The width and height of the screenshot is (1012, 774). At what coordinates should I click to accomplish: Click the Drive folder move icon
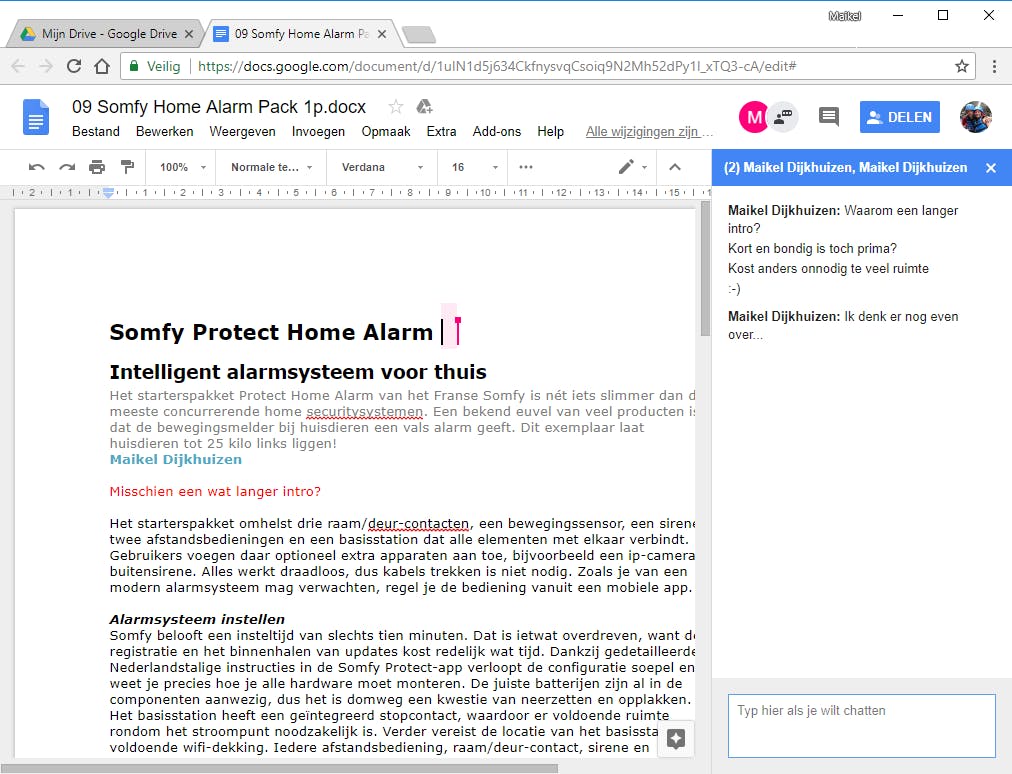tap(424, 107)
